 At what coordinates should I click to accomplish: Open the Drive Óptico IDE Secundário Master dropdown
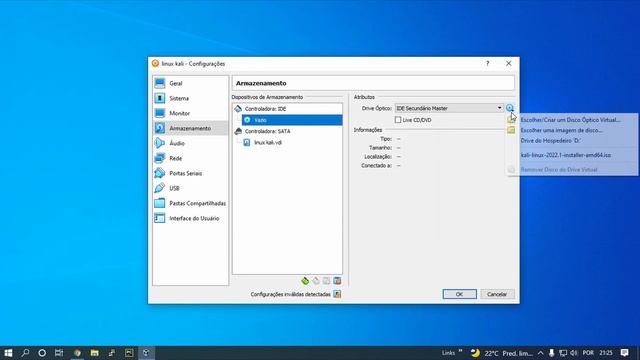[449, 108]
